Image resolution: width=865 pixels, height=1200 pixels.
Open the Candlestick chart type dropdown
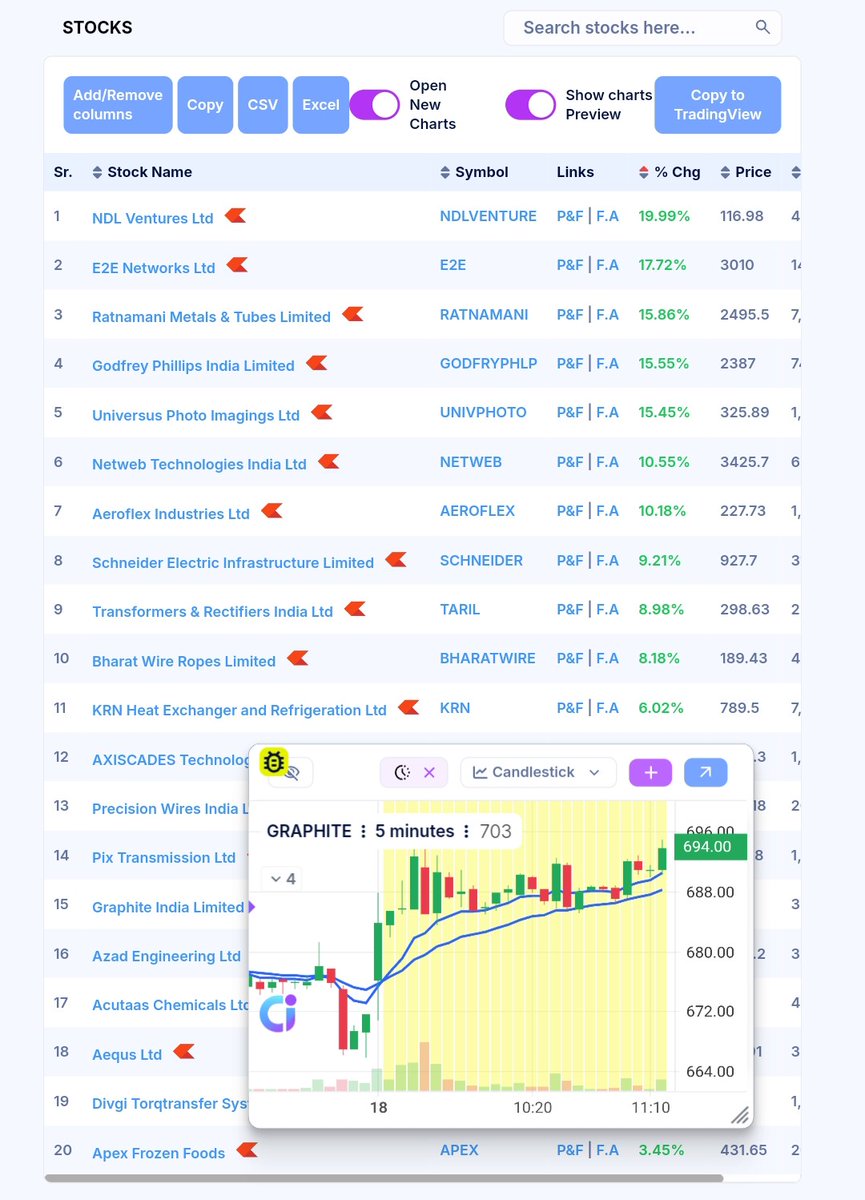point(537,771)
